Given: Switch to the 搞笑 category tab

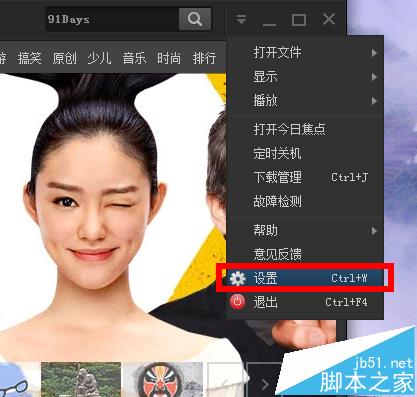Looking at the screenshot, I should point(30,58).
